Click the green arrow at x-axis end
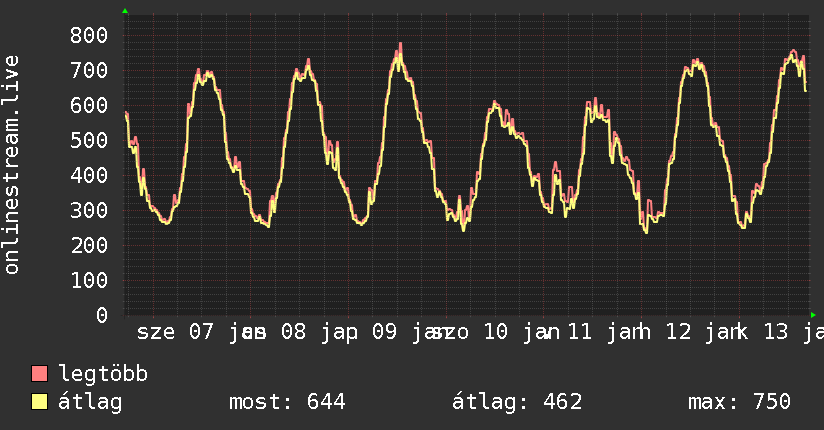 (x=813, y=315)
